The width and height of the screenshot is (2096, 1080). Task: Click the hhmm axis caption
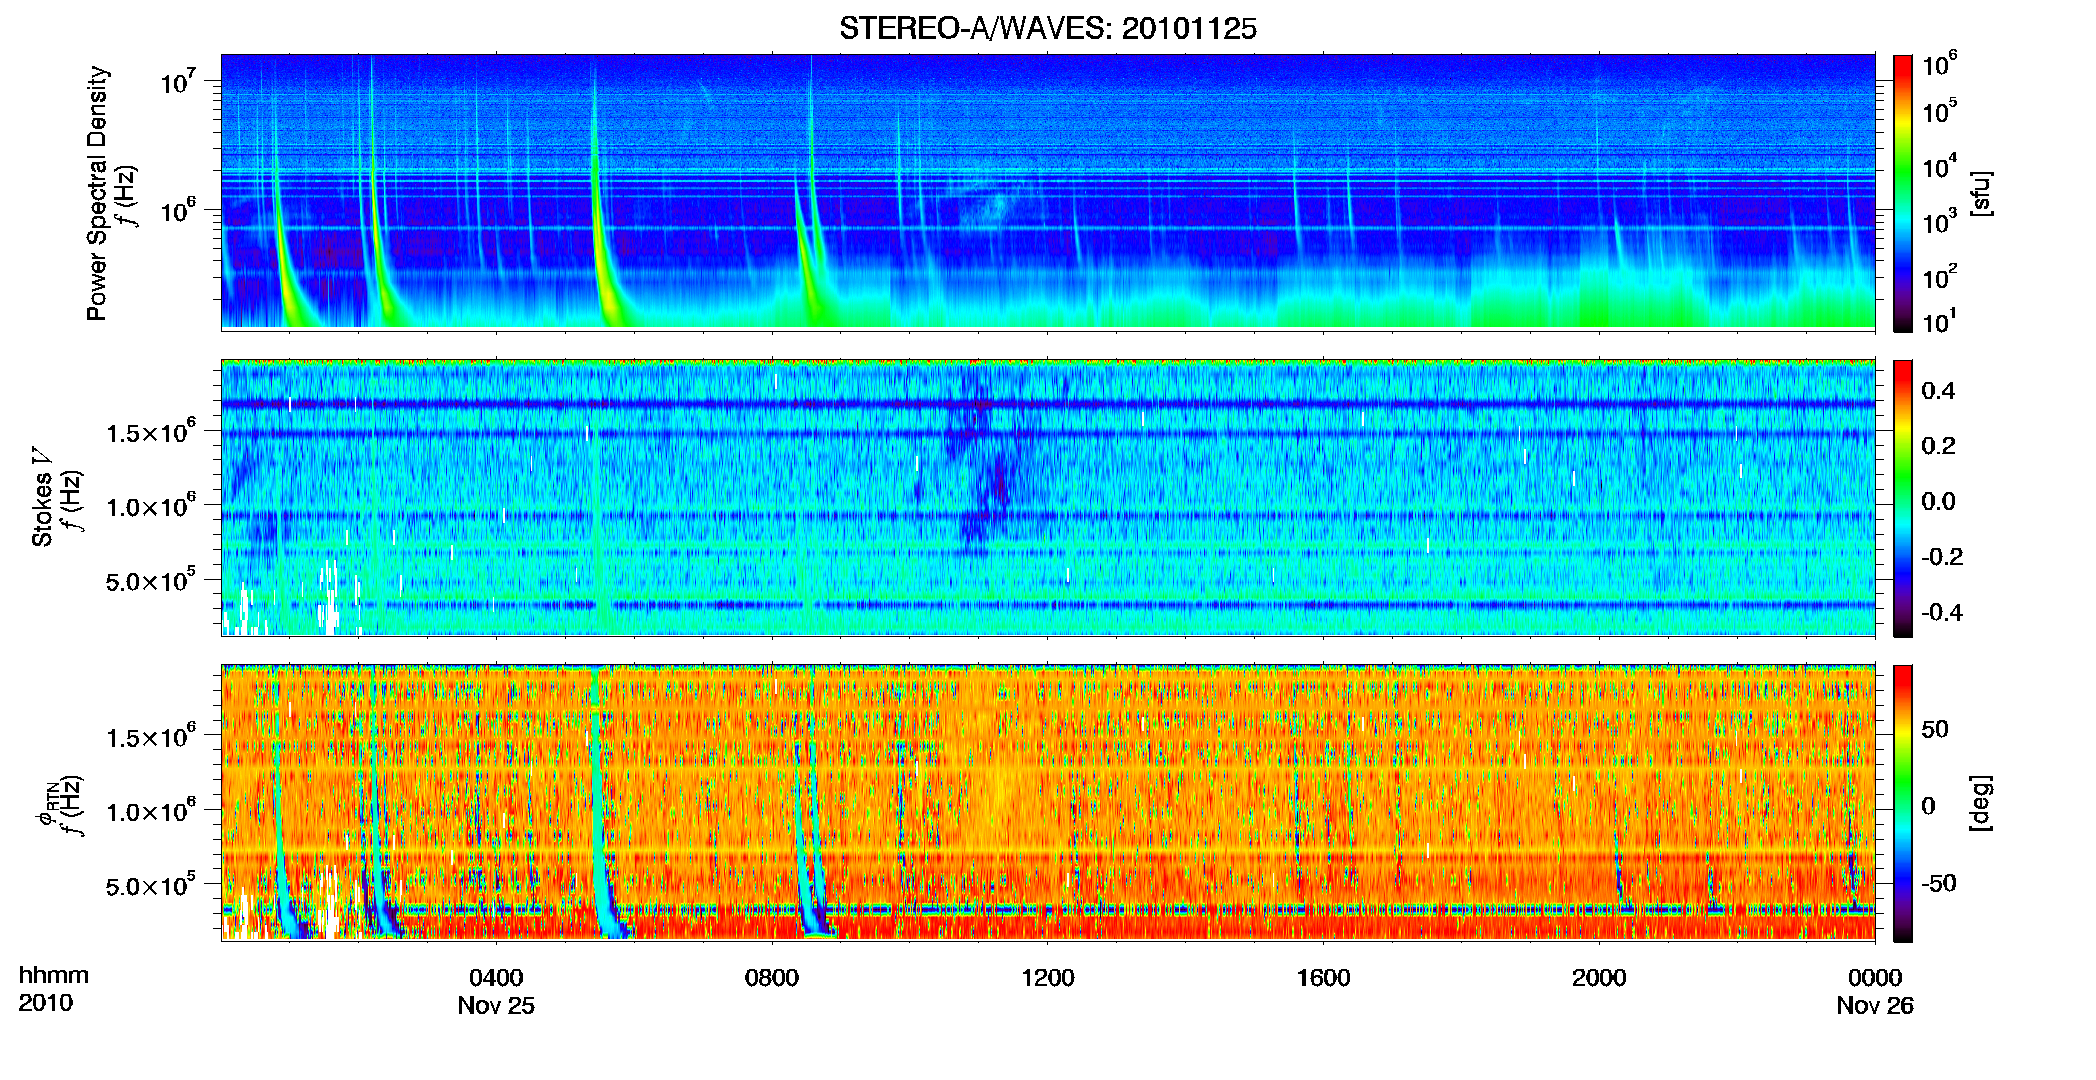point(54,976)
